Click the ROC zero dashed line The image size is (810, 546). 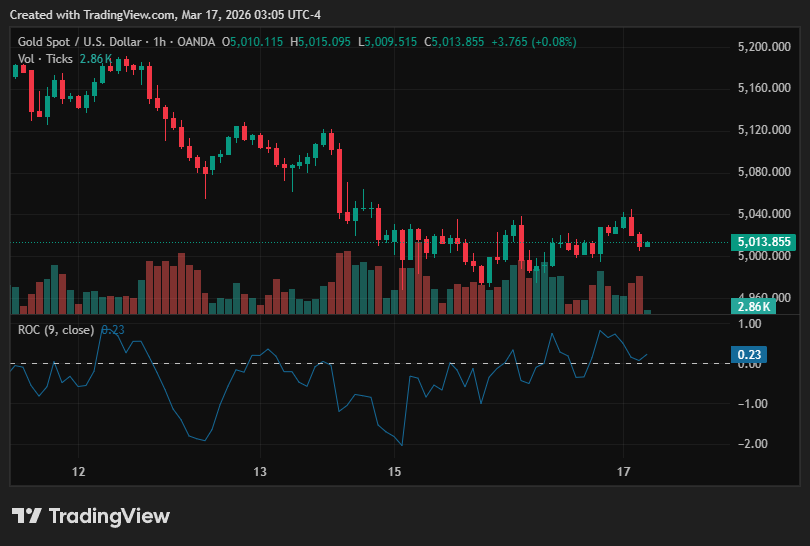370,364
